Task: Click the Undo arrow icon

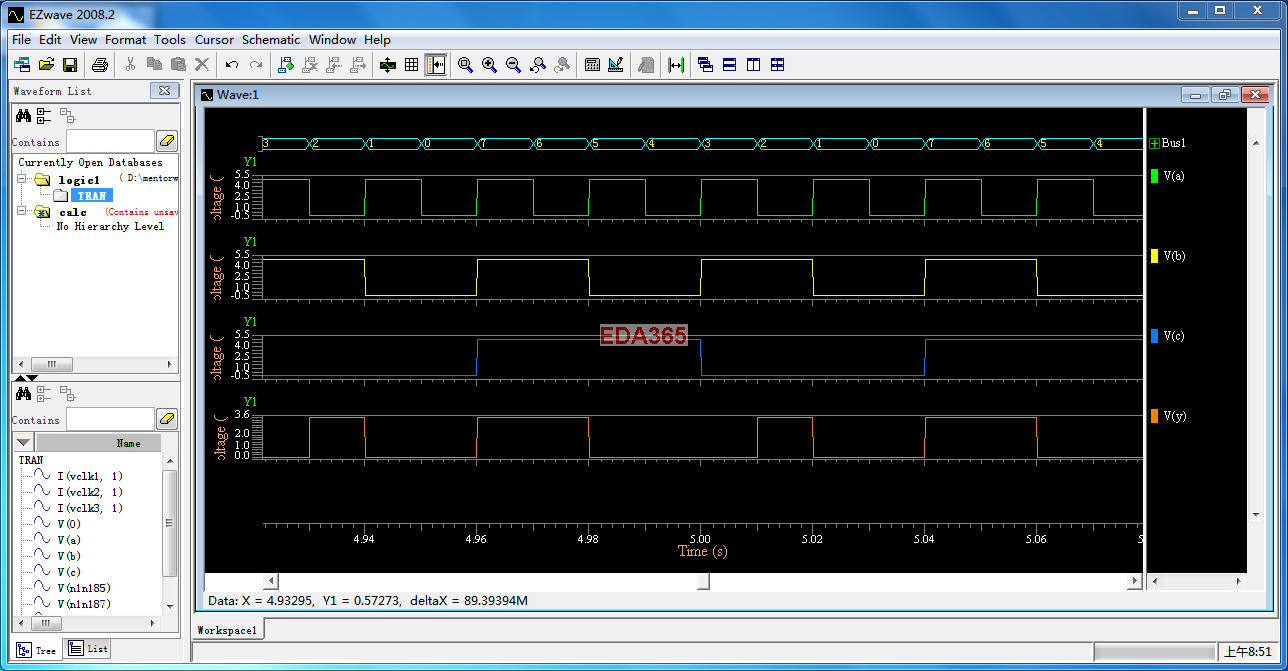Action: (x=232, y=65)
